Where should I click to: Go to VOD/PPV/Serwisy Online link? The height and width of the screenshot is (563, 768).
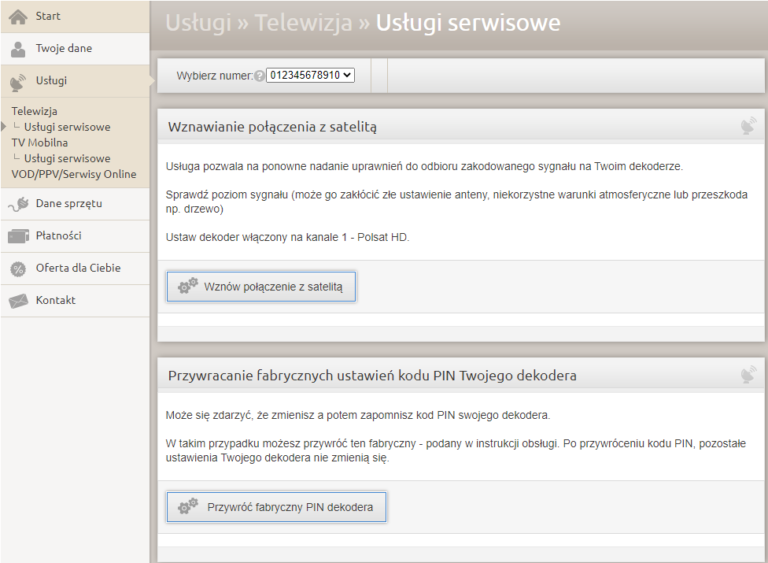[73, 174]
